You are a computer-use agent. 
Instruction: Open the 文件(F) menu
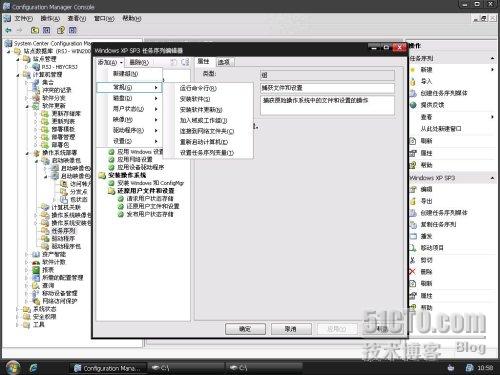[23, 18]
